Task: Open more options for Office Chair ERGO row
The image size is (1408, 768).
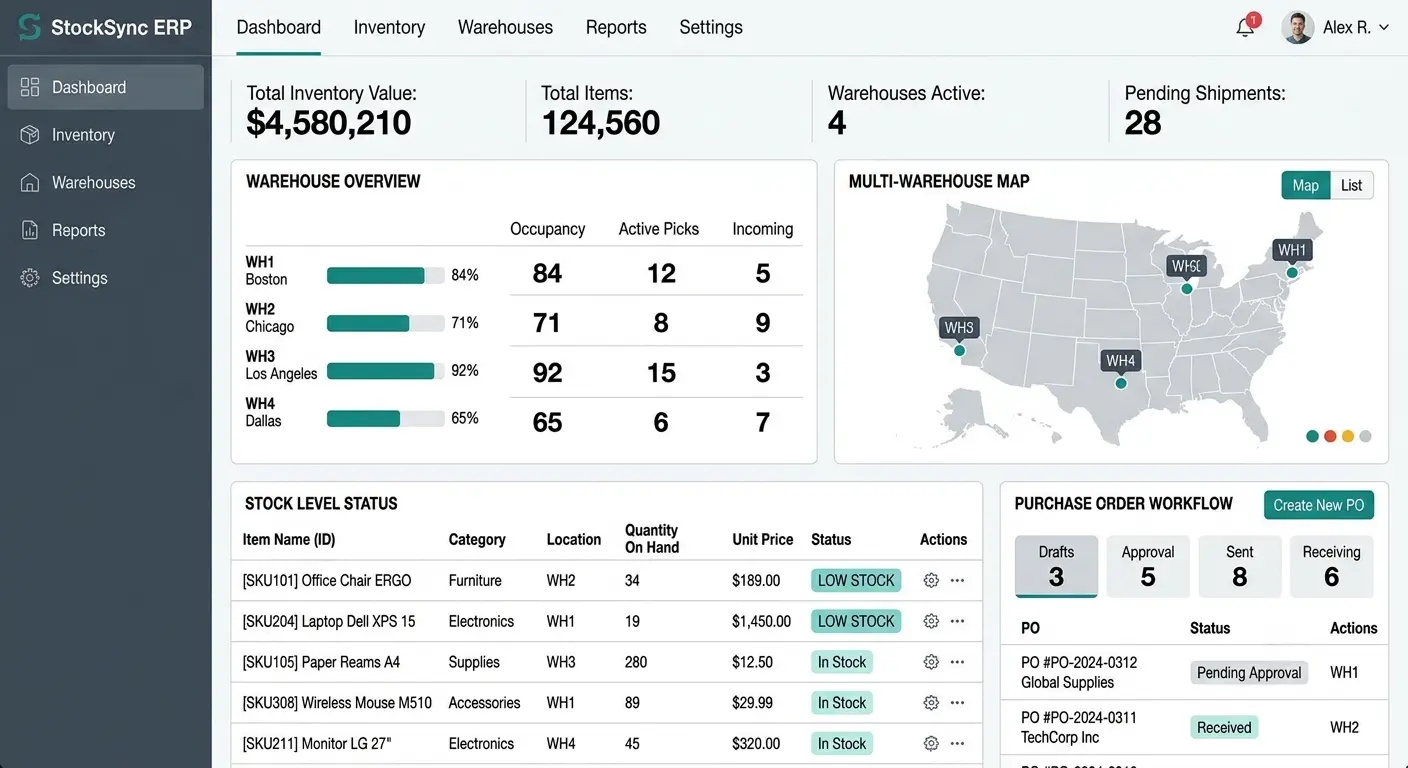Action: [957, 580]
